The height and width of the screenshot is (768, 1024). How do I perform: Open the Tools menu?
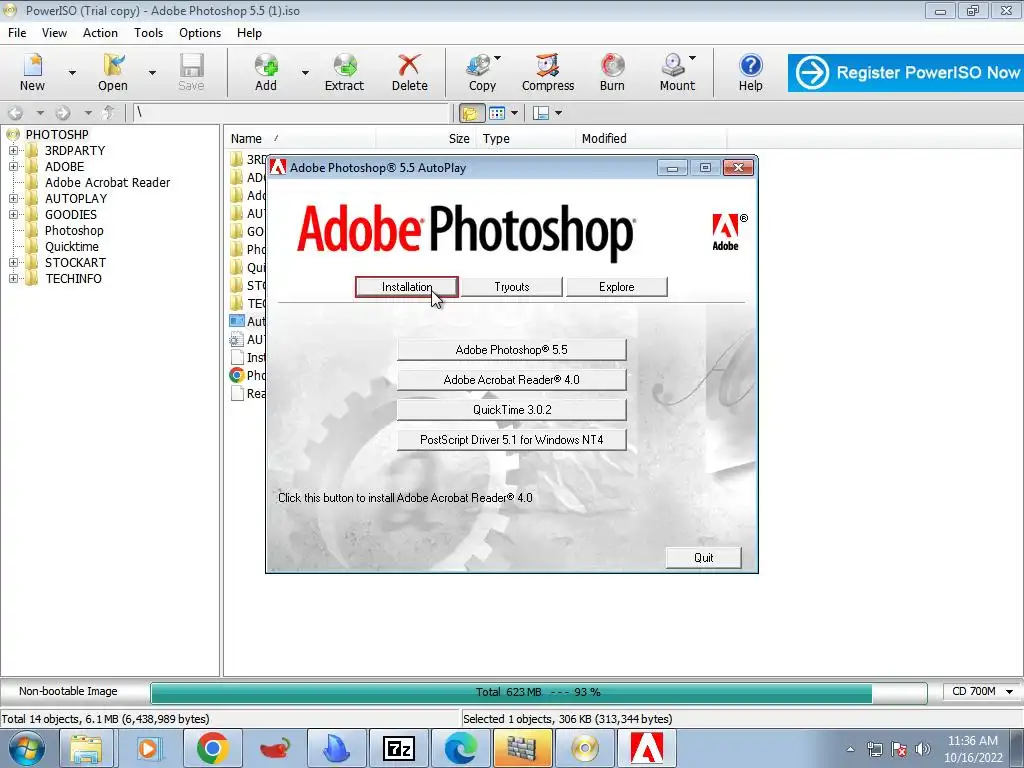tap(149, 33)
